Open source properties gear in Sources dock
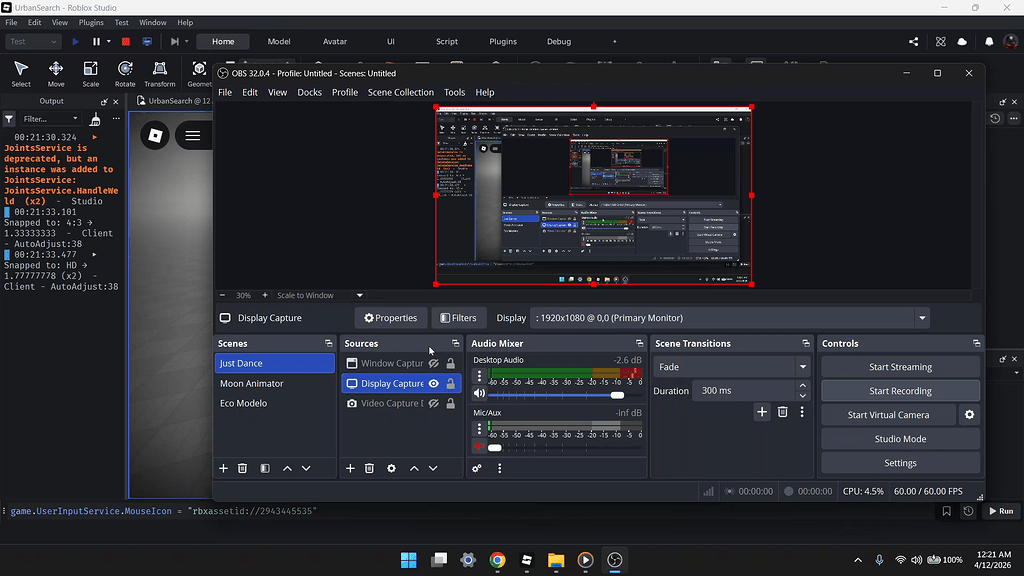 [x=391, y=468]
